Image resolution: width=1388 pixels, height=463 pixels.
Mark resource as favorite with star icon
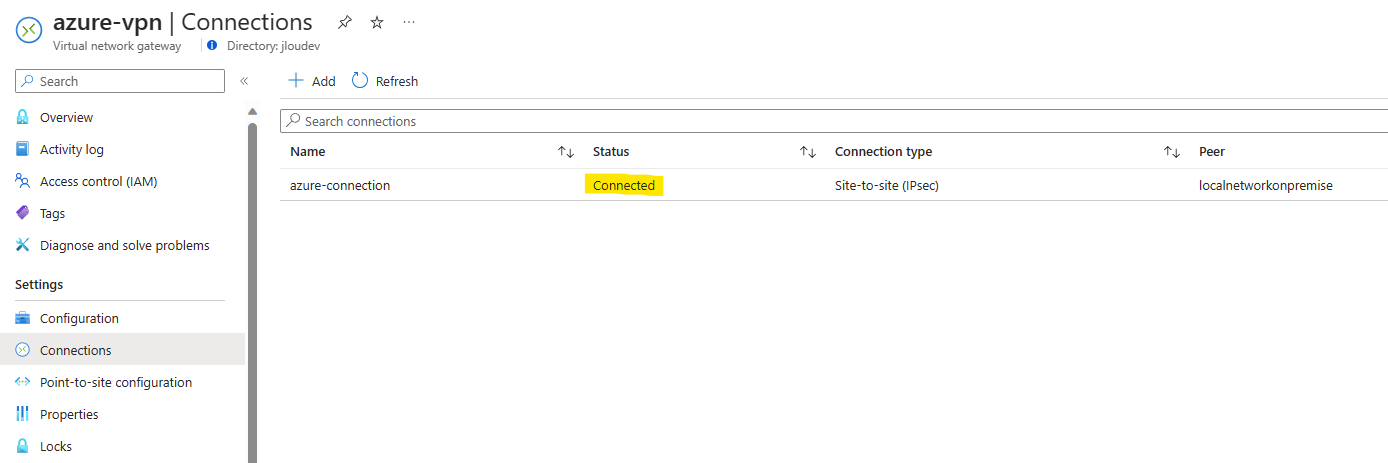pos(377,22)
